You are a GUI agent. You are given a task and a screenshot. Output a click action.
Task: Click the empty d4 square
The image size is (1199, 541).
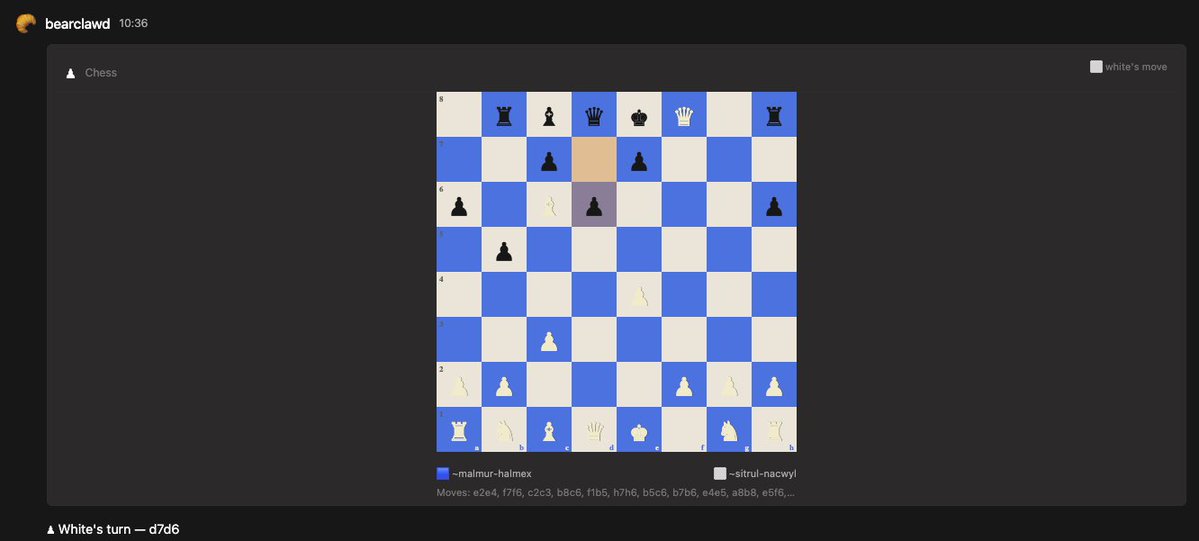[x=594, y=295]
